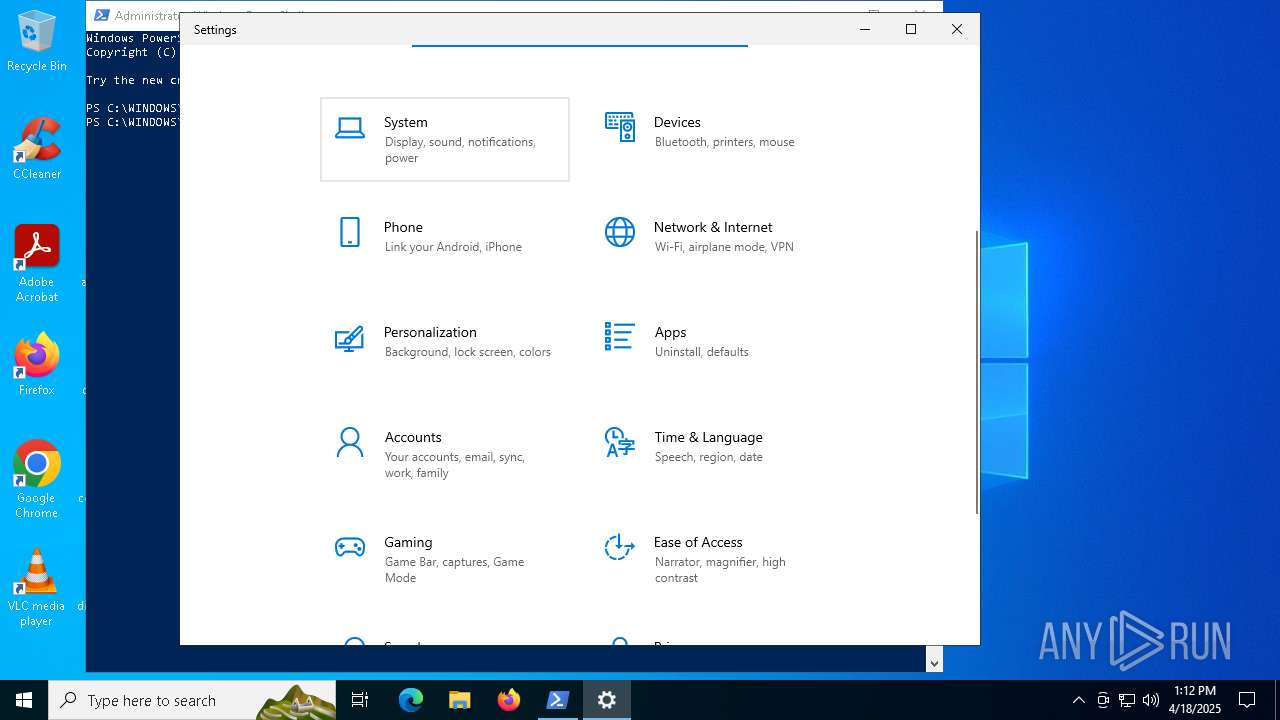Click the "Display, sound, notifications, power" description
Screen dimensions: 1280x720
tap(460, 150)
